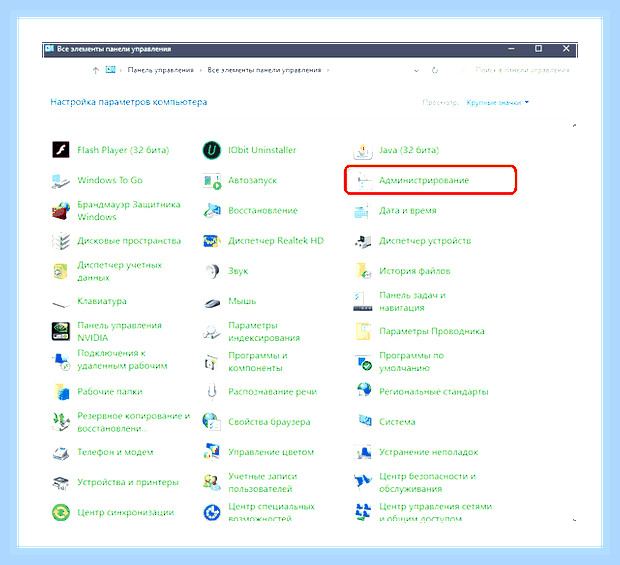This screenshot has width=620, height=565.
Task: Open Центр специальных возможностей link
Action: tap(271, 512)
